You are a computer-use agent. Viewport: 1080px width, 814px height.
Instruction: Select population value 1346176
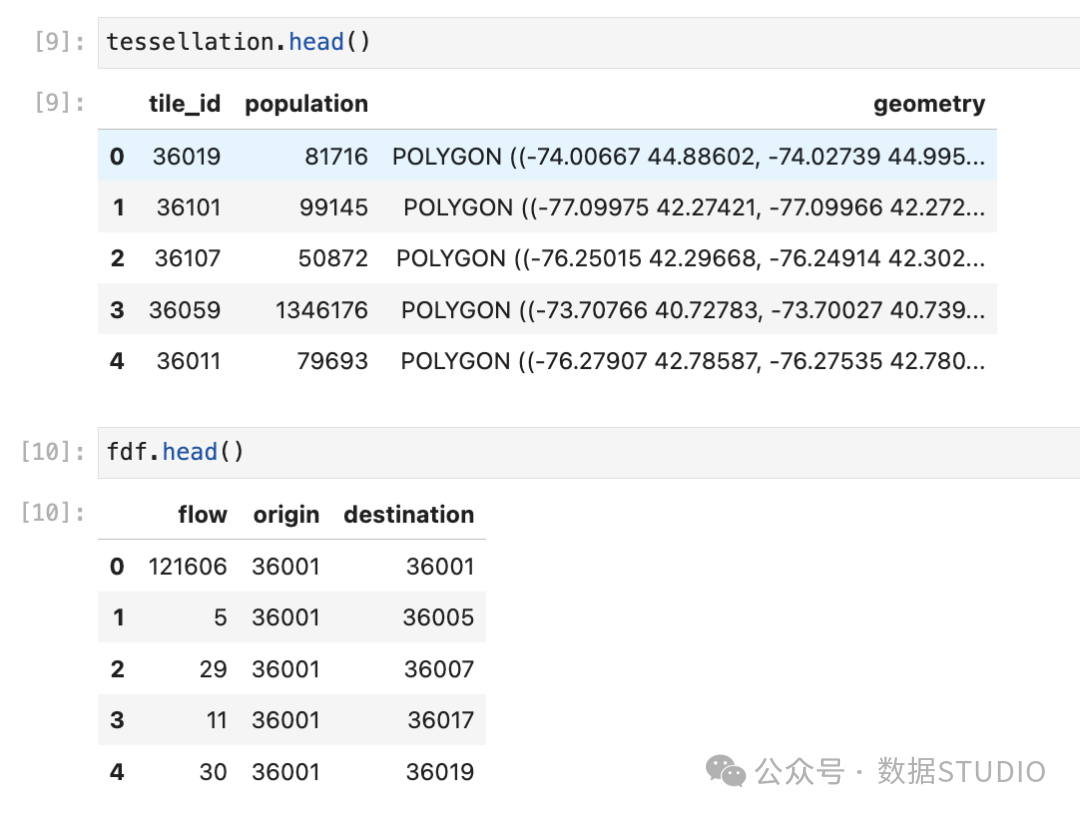(322, 310)
